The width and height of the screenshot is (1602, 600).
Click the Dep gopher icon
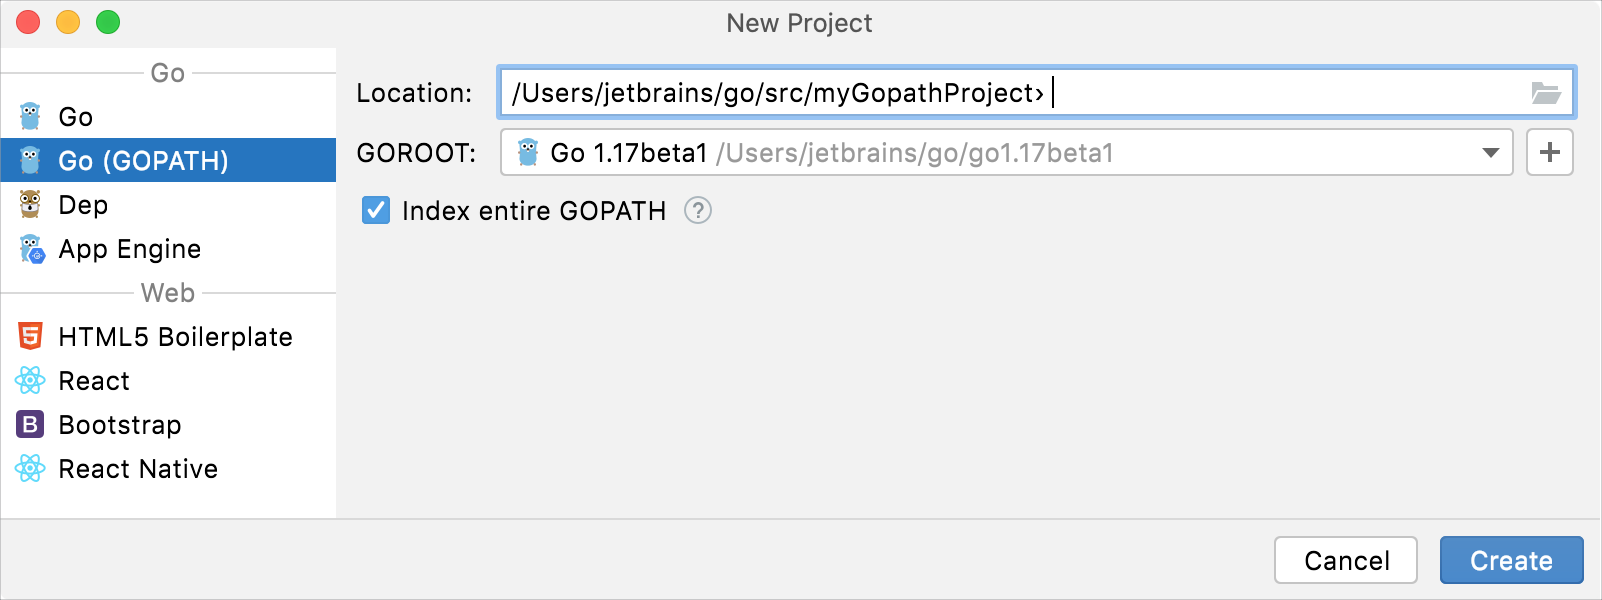(30, 205)
